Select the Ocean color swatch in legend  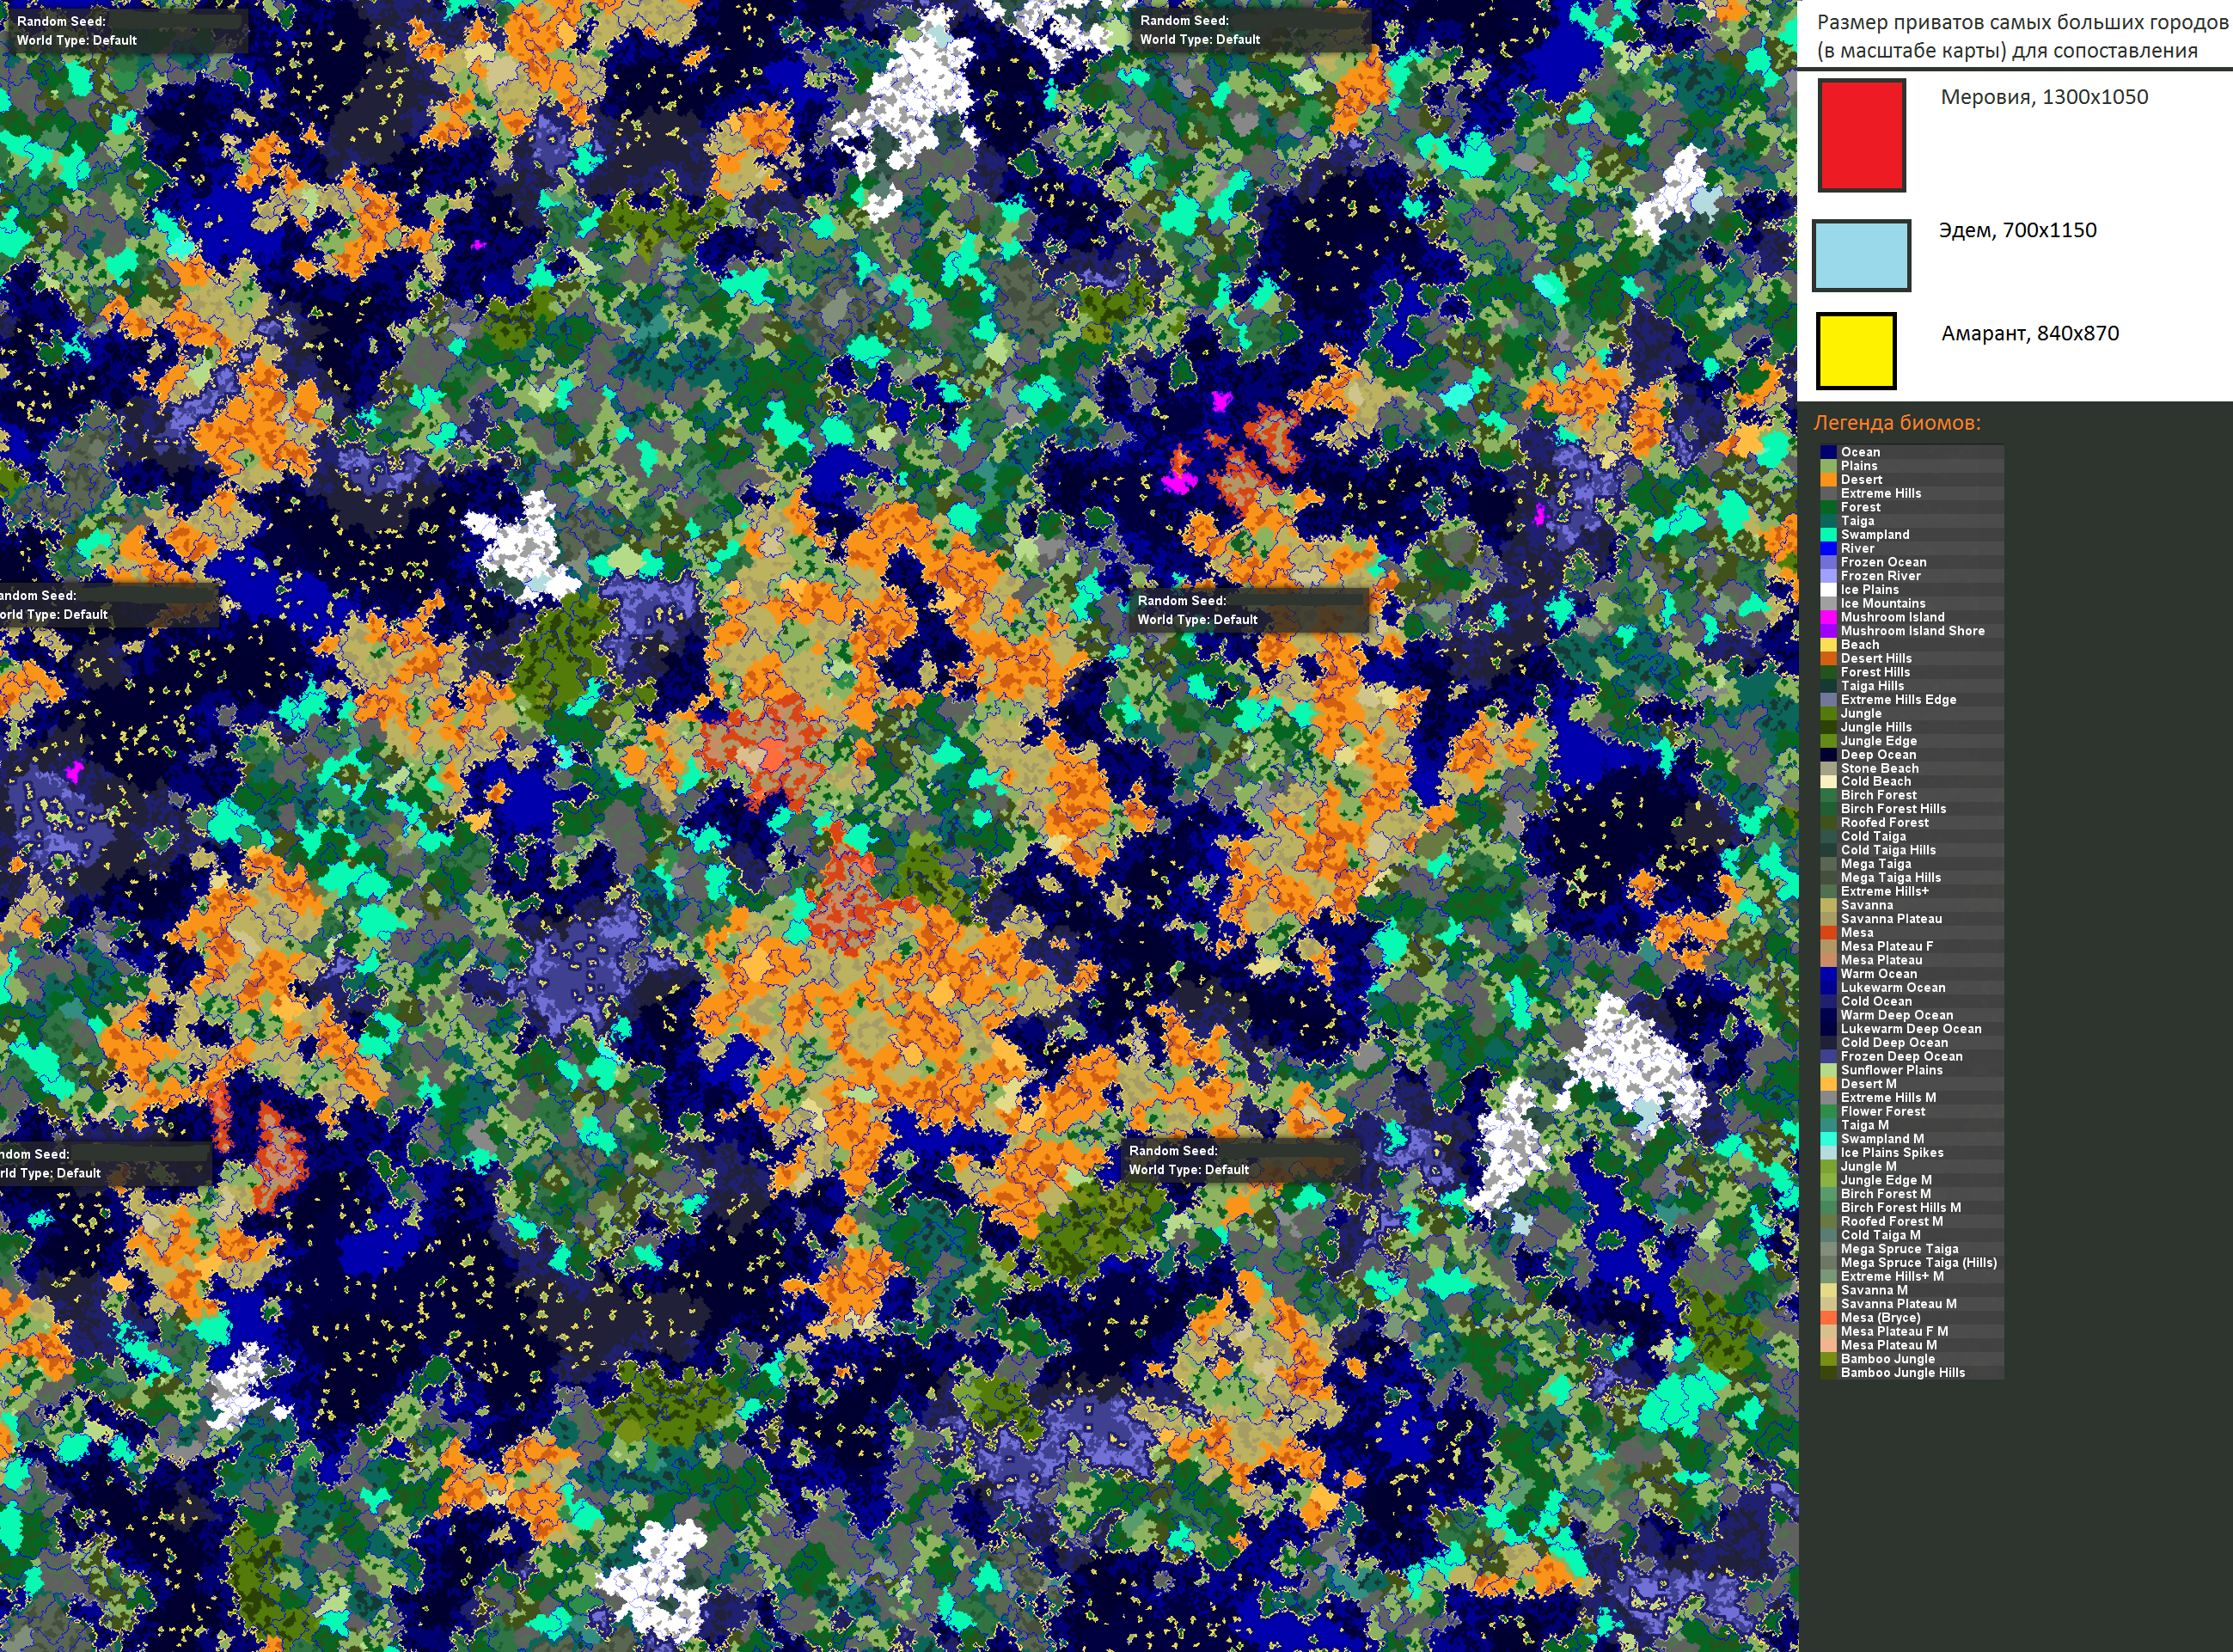point(1828,452)
